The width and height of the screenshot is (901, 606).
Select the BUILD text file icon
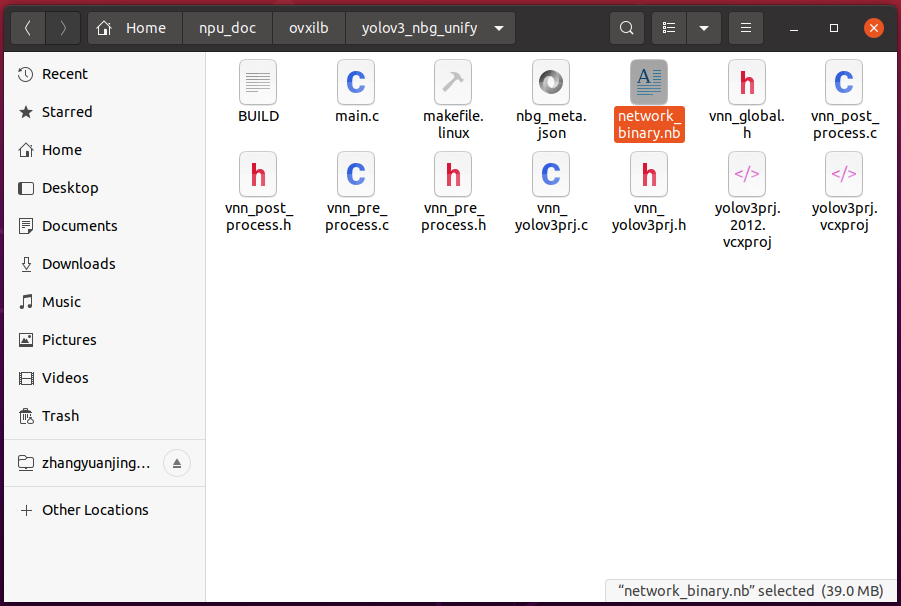coord(258,82)
